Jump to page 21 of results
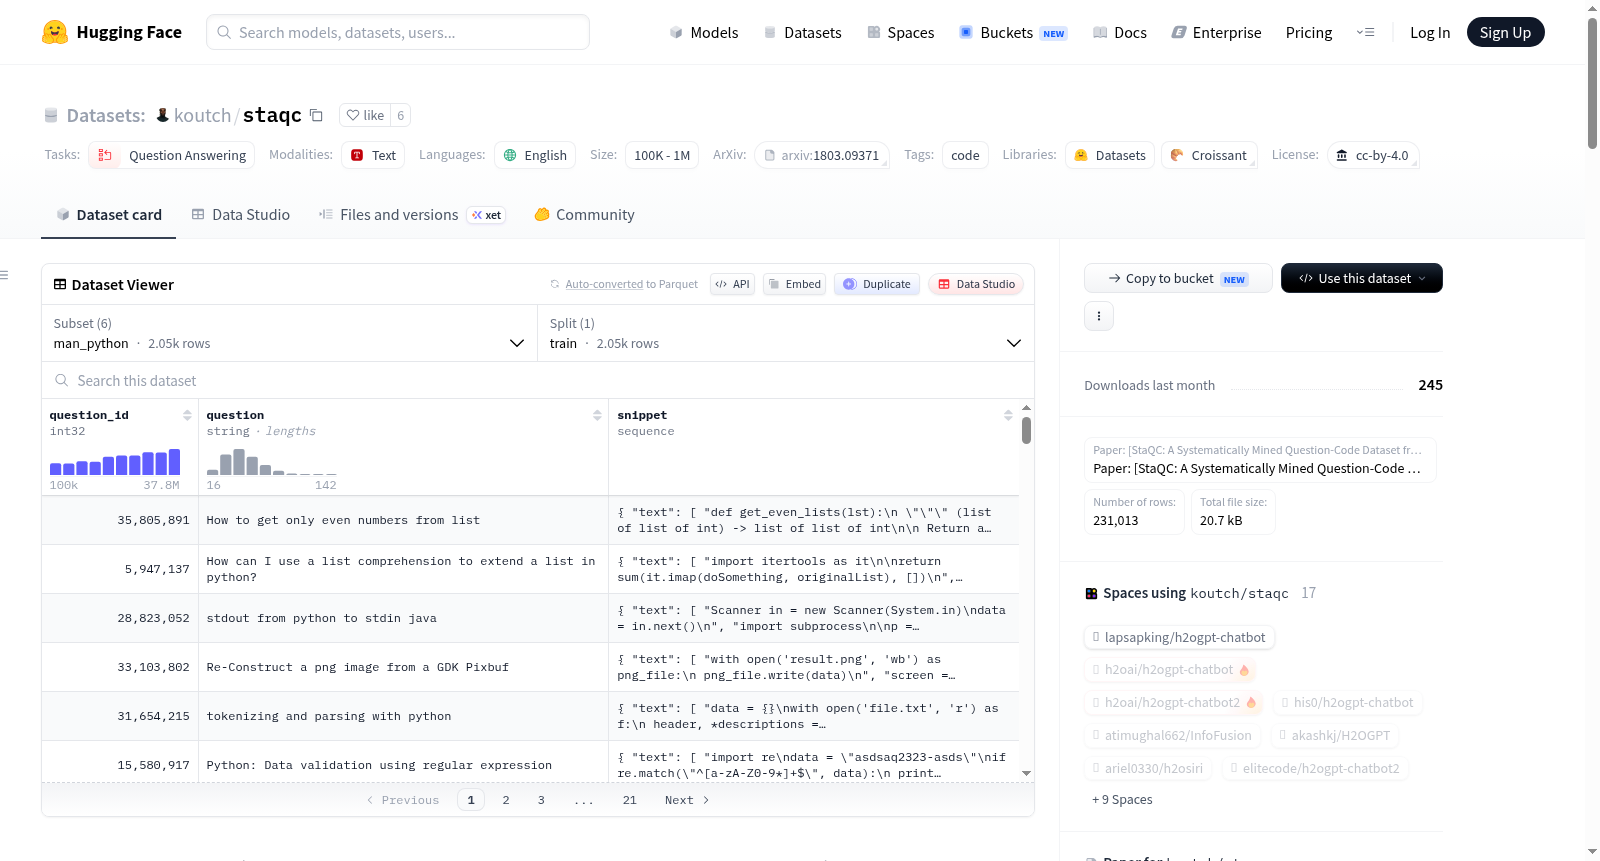 [629, 800]
